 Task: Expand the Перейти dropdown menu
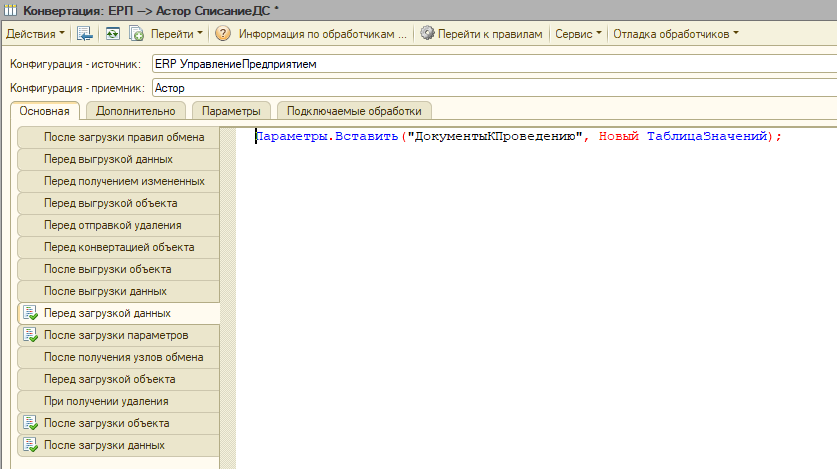pos(176,33)
